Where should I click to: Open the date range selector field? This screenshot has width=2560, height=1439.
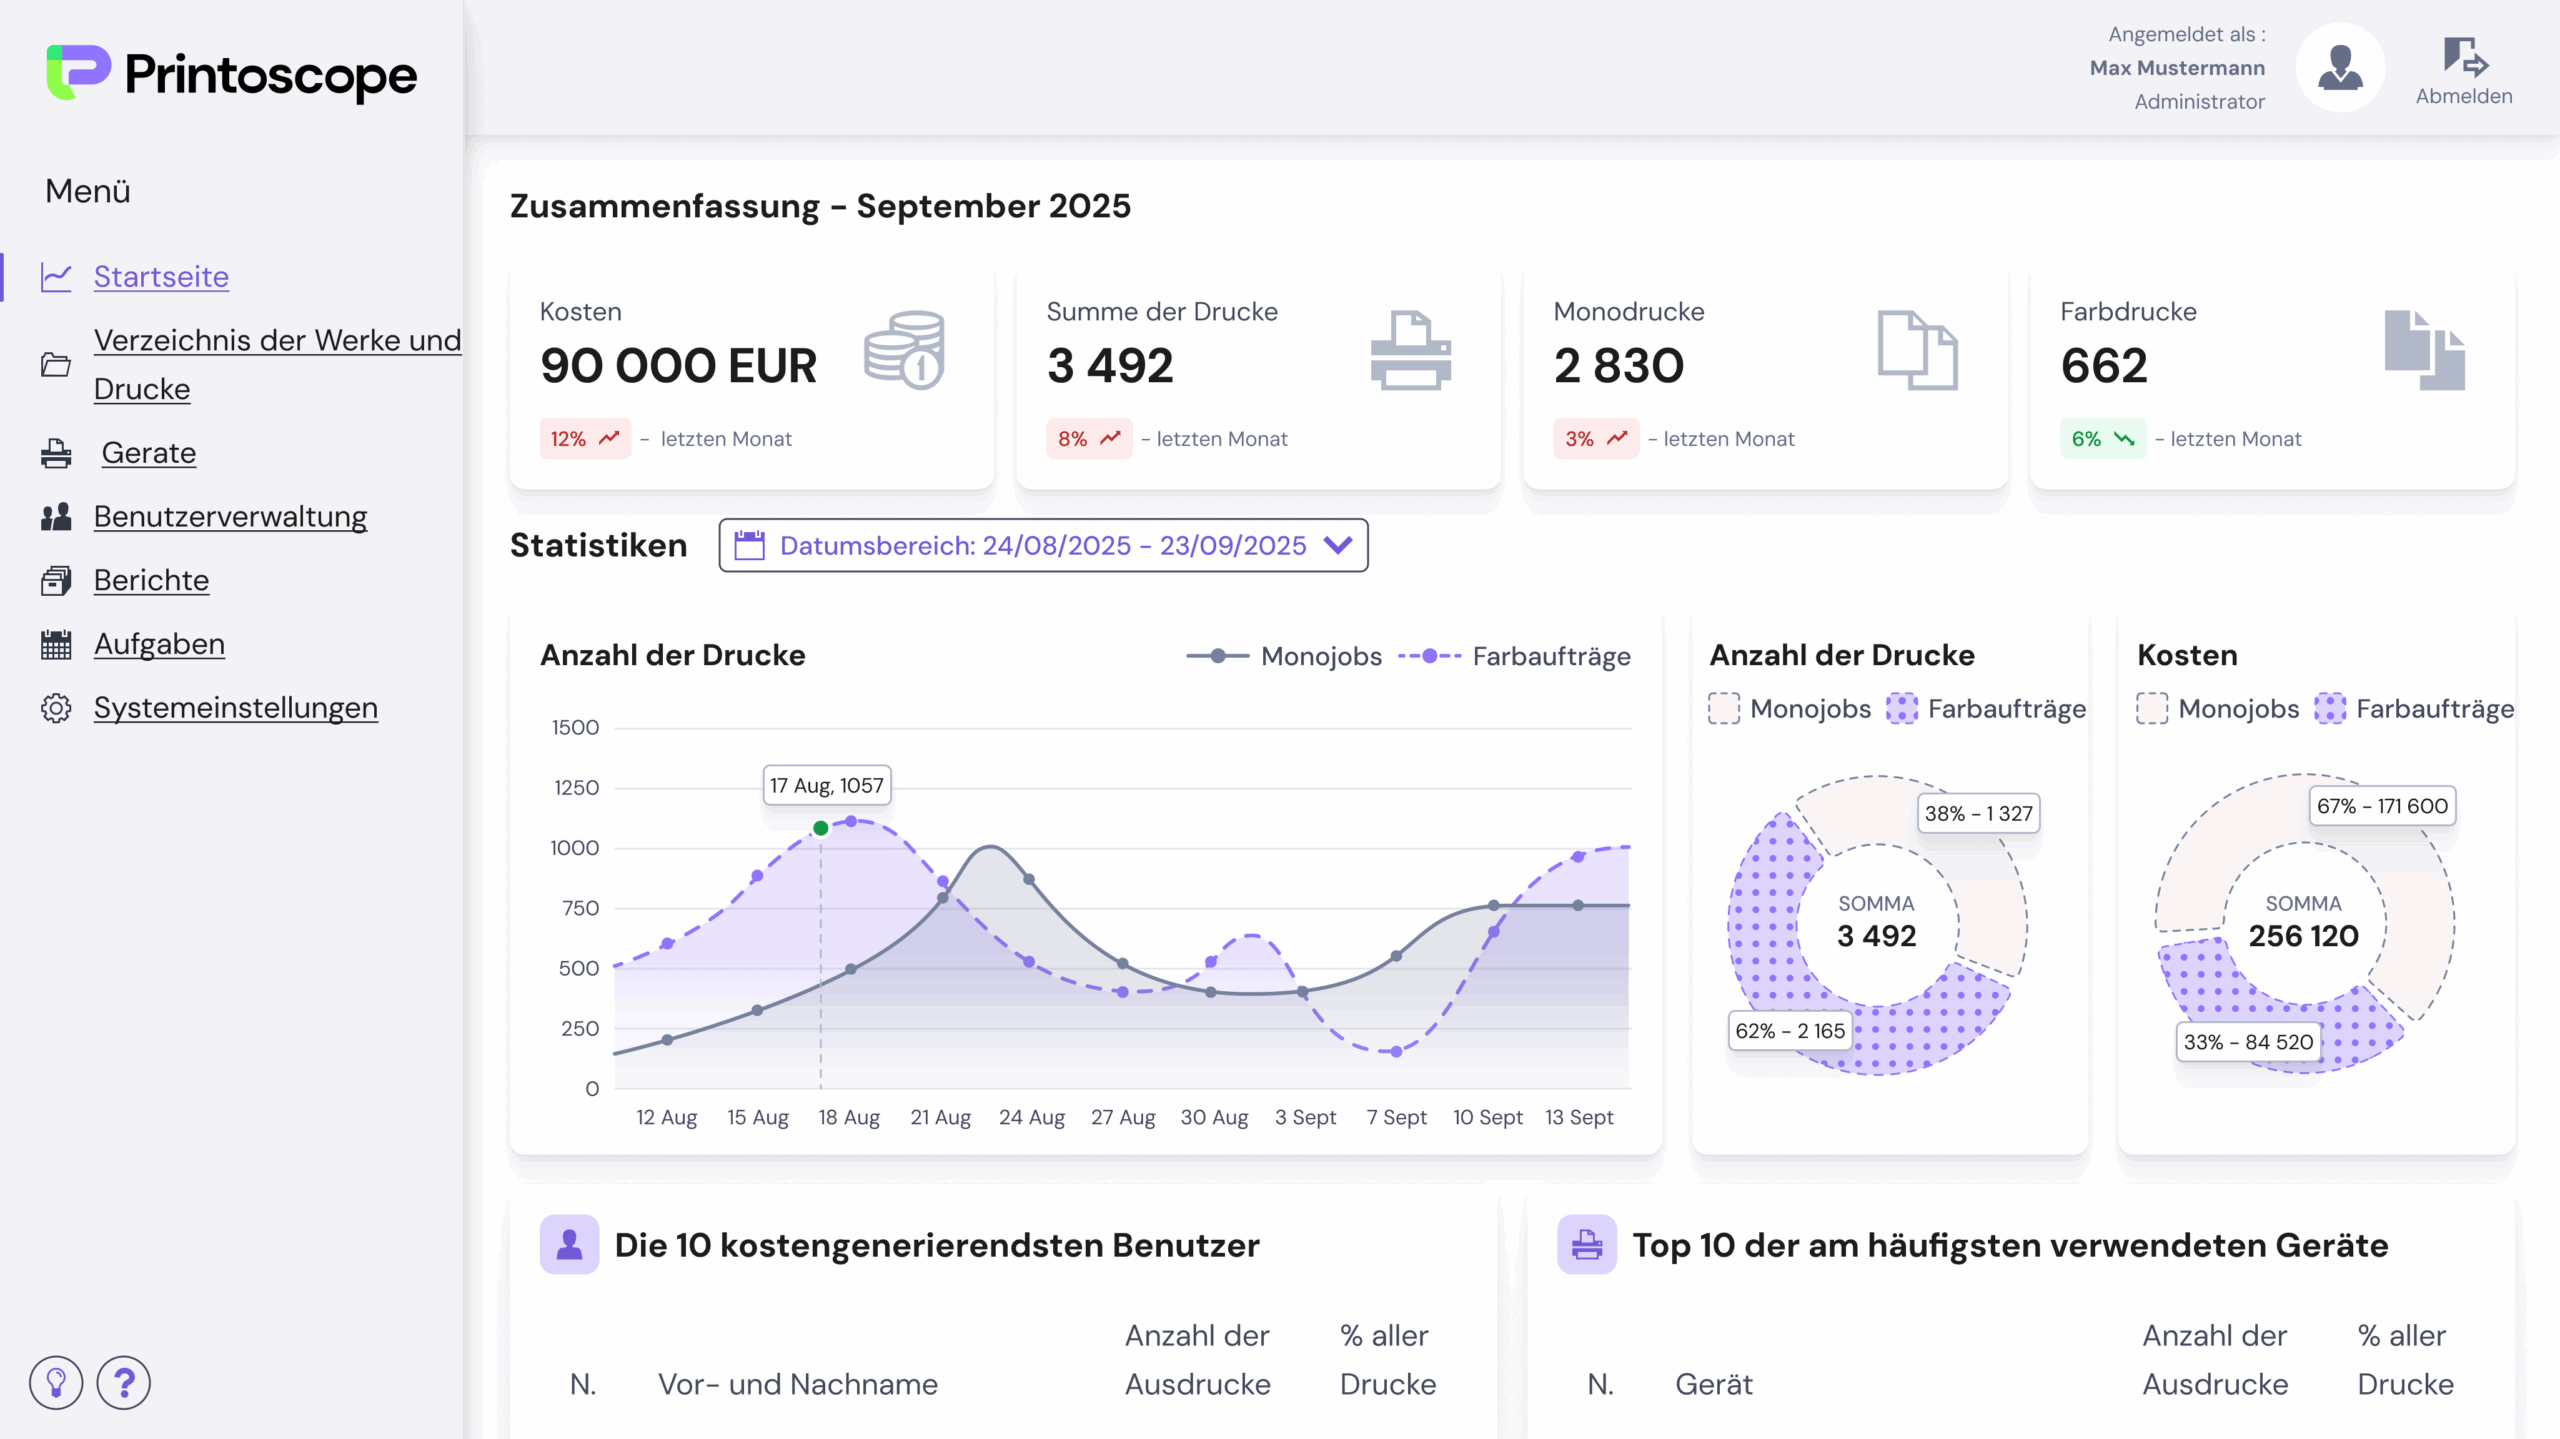click(x=1042, y=546)
